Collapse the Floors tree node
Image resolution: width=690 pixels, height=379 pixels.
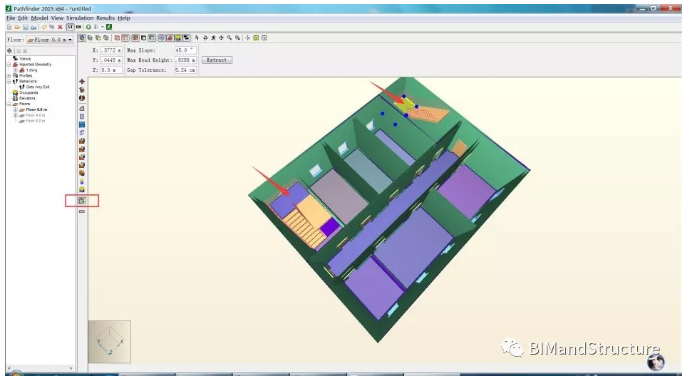click(9, 104)
